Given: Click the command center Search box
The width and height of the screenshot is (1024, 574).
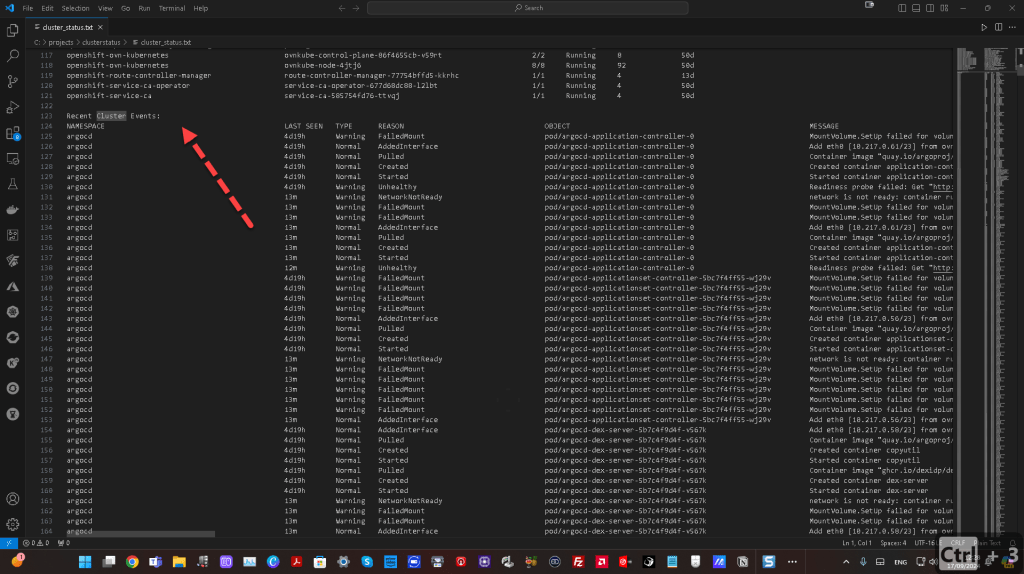Looking at the screenshot, I should coord(528,8).
